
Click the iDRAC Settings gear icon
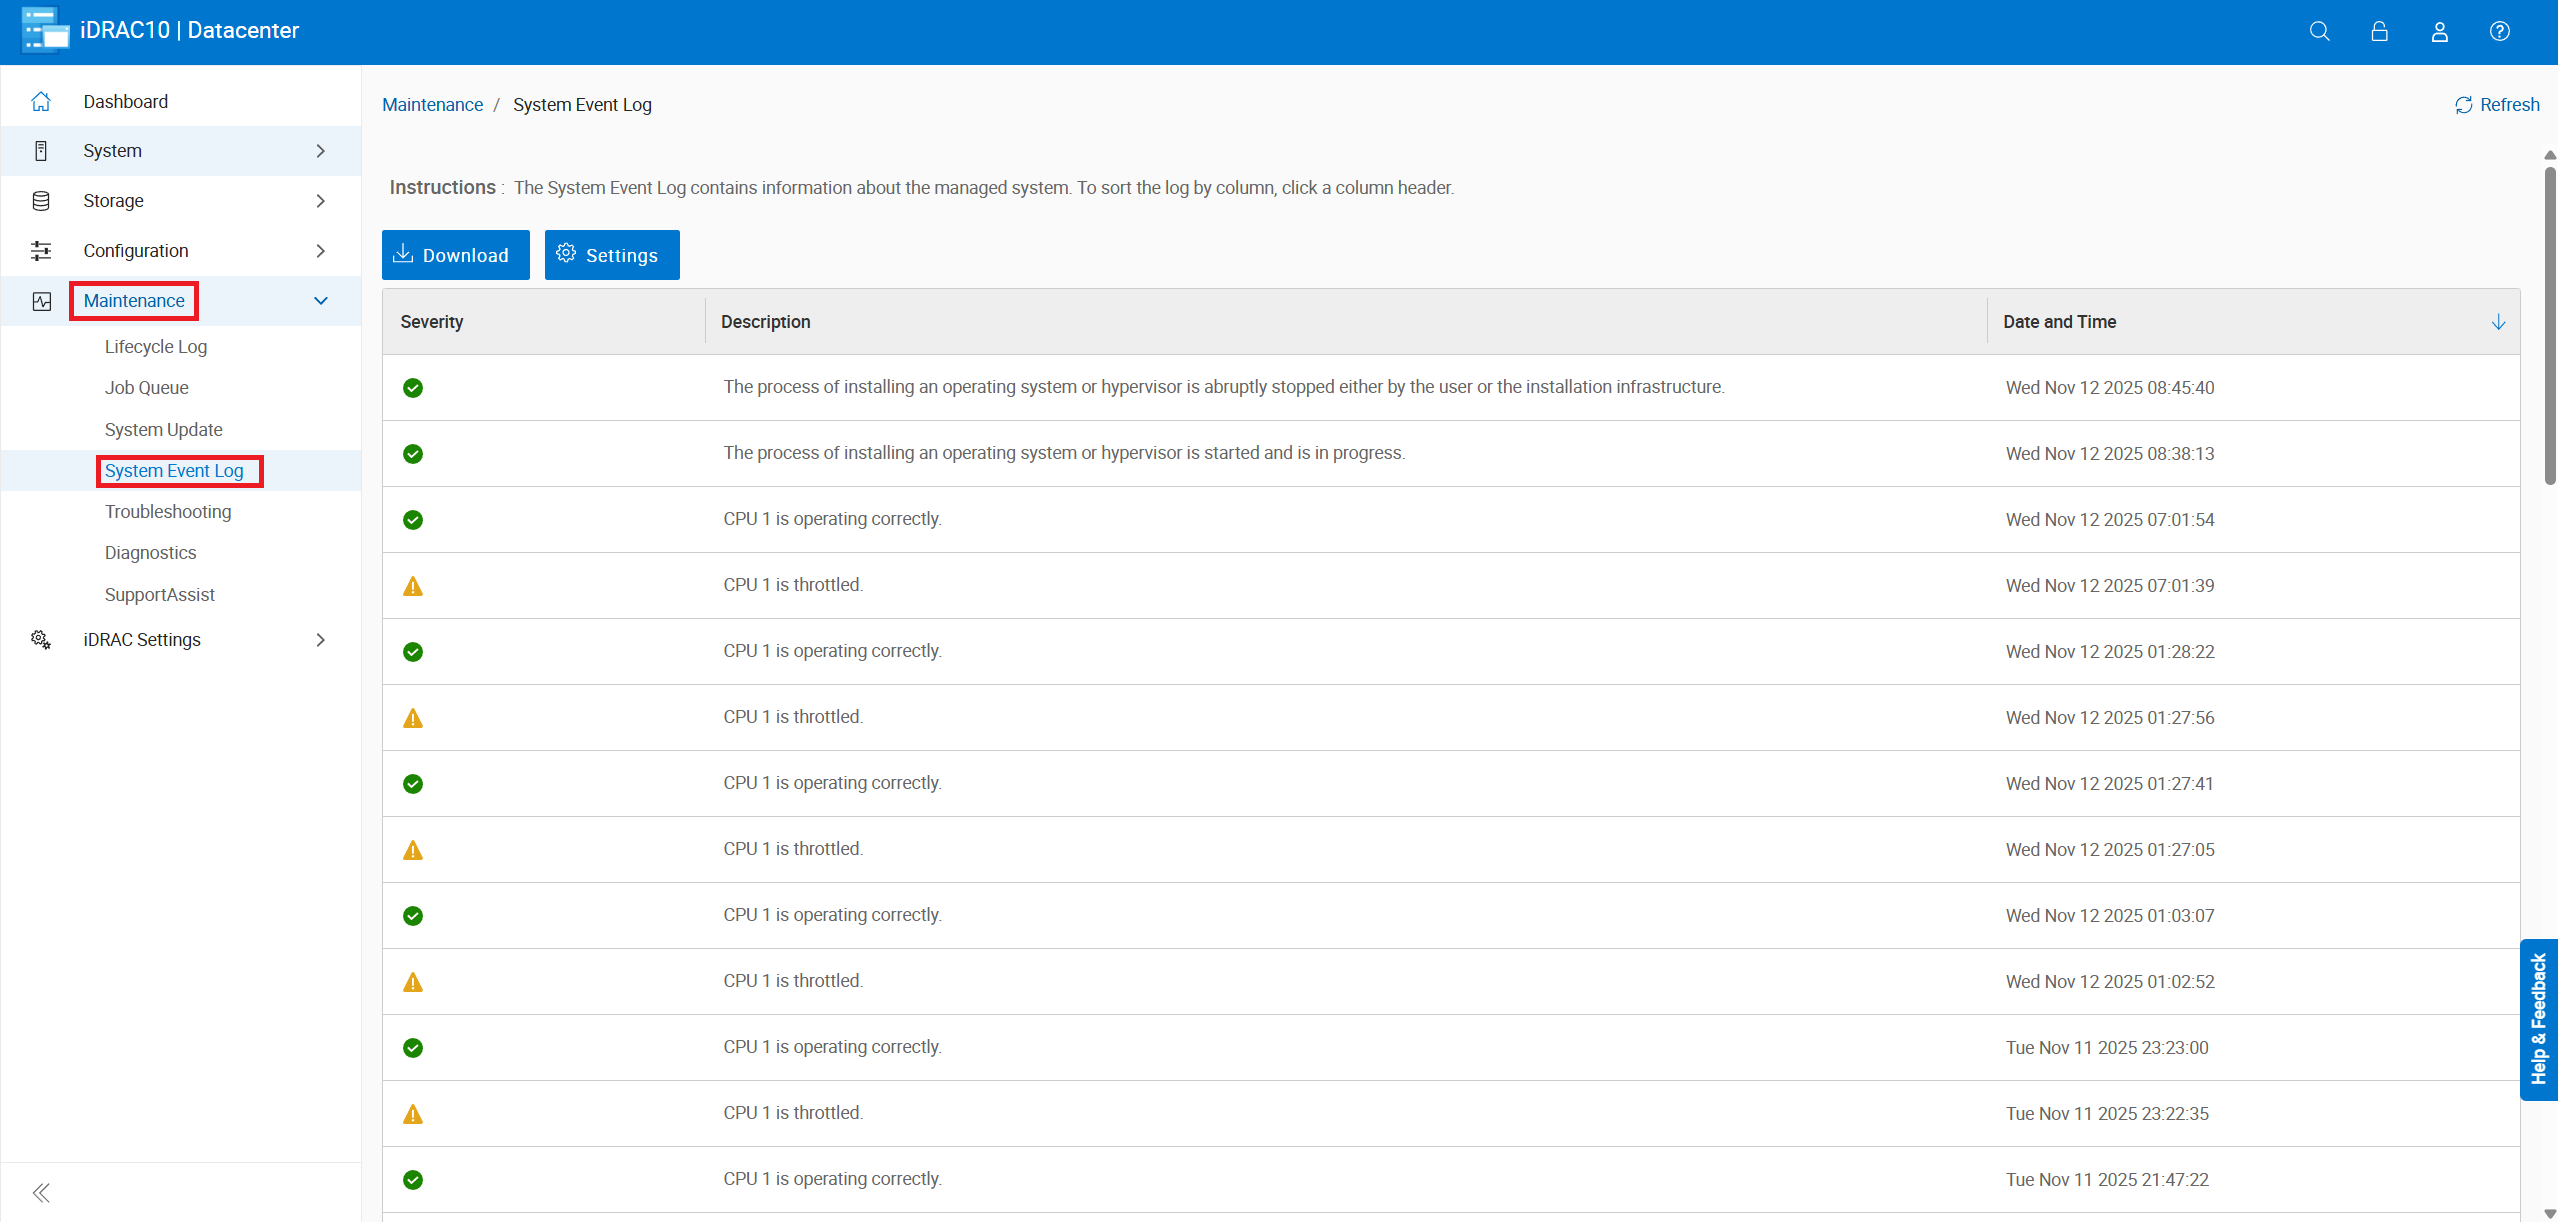(41, 640)
